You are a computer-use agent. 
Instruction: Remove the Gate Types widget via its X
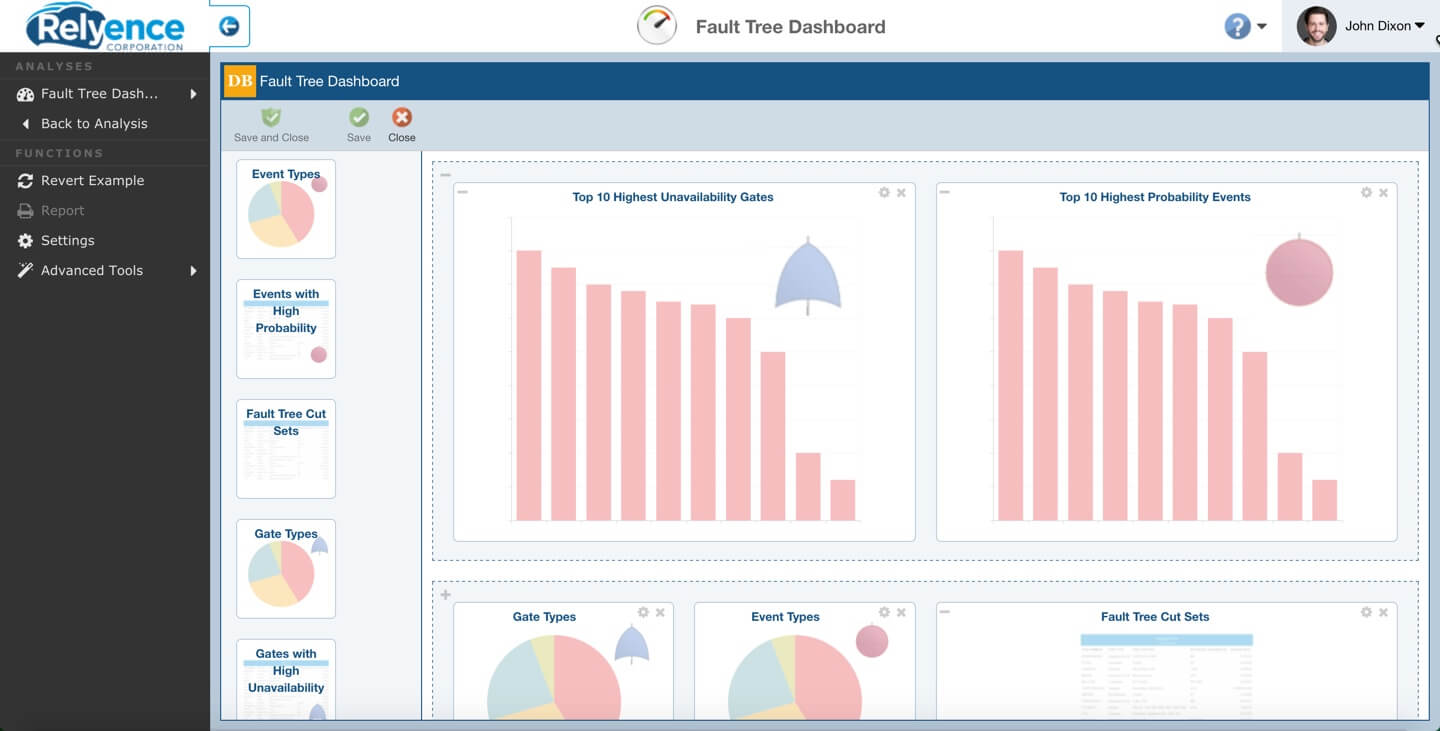(659, 612)
